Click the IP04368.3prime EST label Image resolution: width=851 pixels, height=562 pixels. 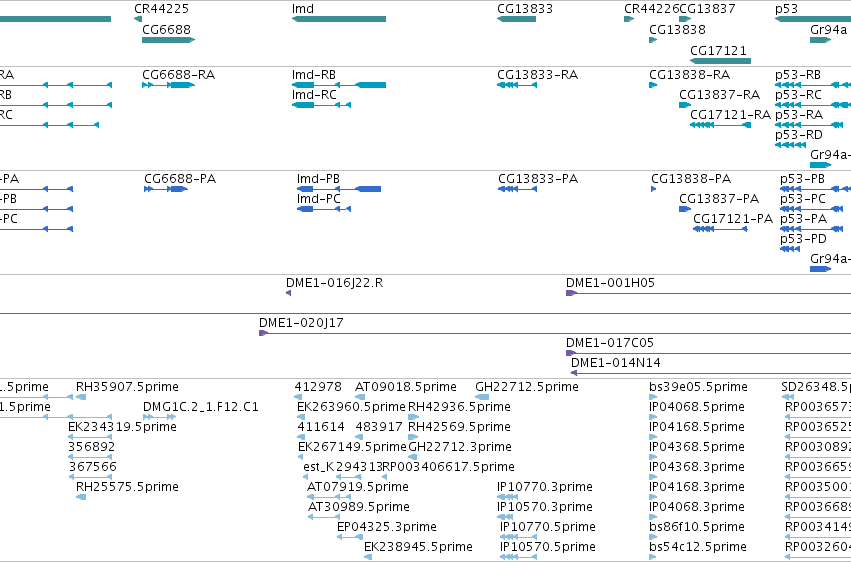point(697,467)
